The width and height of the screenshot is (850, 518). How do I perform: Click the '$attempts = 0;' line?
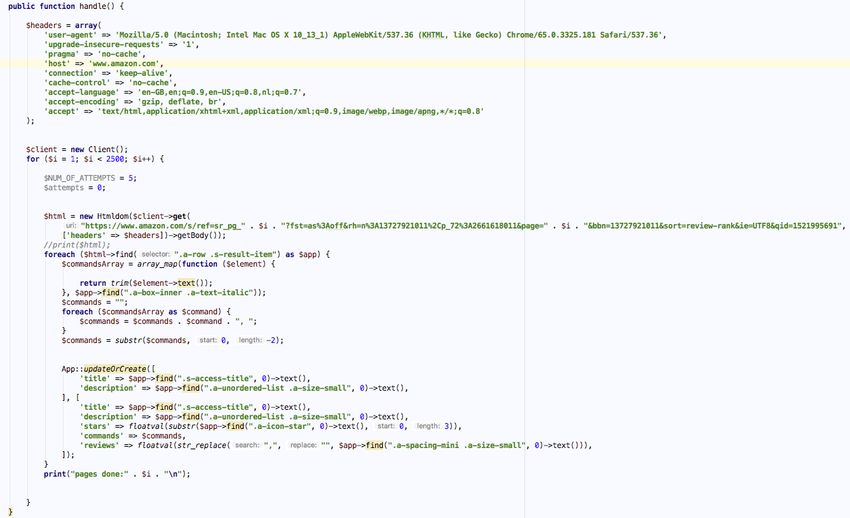point(75,187)
